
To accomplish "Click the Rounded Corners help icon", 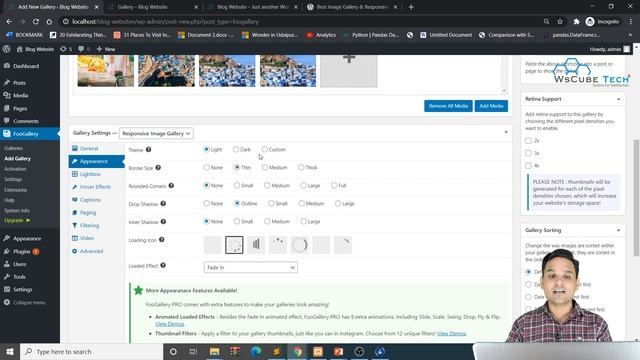I will click(171, 185).
